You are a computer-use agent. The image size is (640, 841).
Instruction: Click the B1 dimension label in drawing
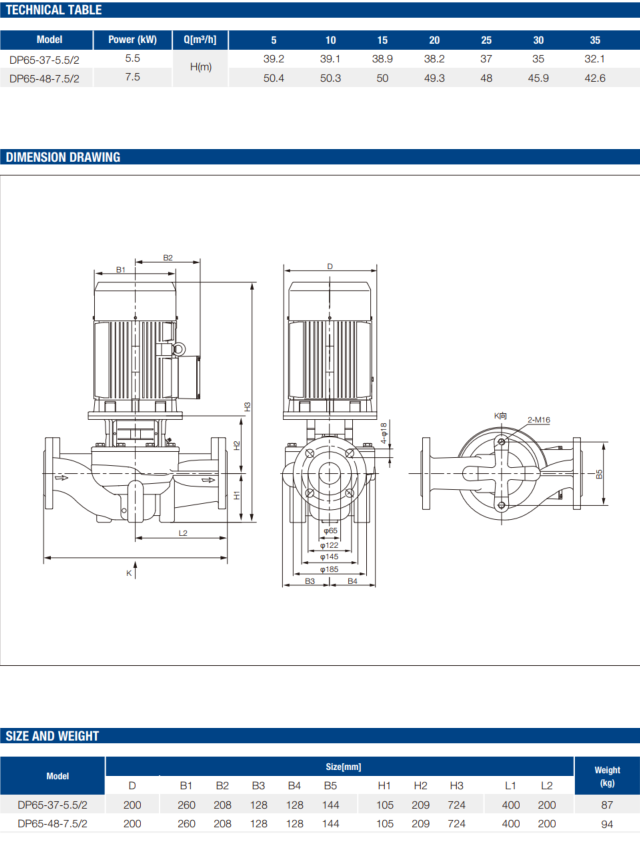(x=120, y=270)
